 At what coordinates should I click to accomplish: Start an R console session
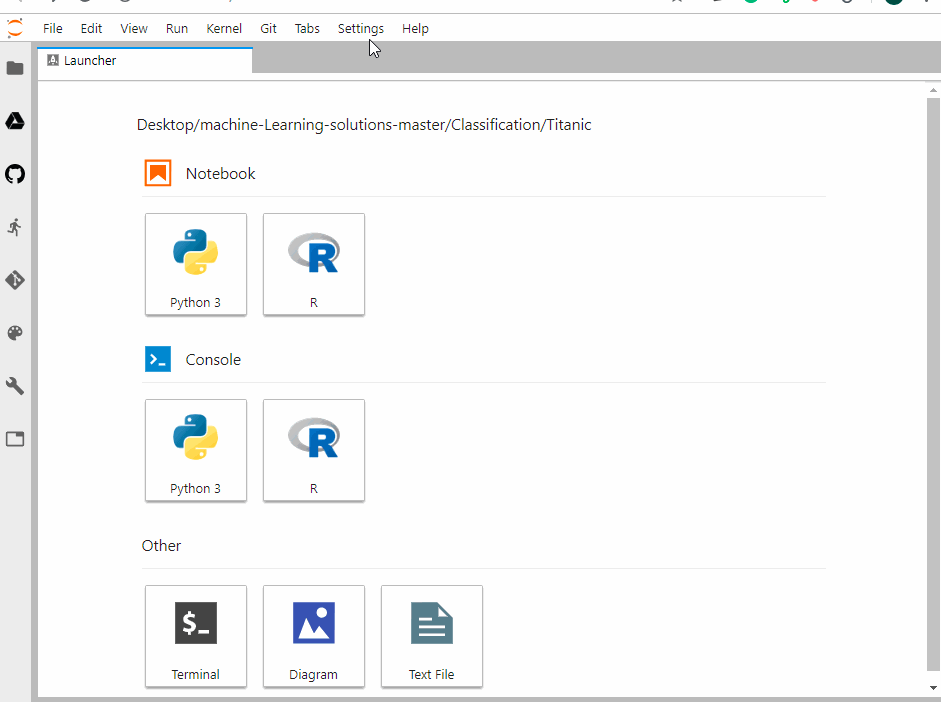[314, 450]
